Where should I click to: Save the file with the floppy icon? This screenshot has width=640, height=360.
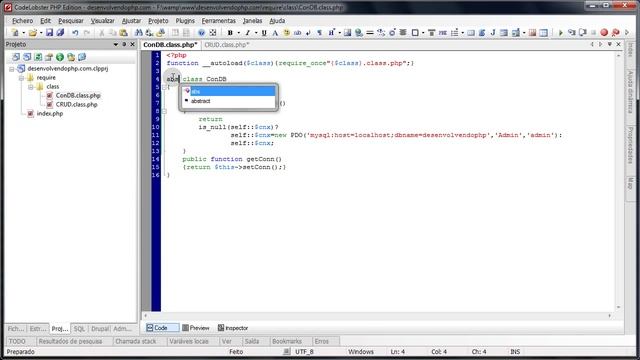[49, 33]
